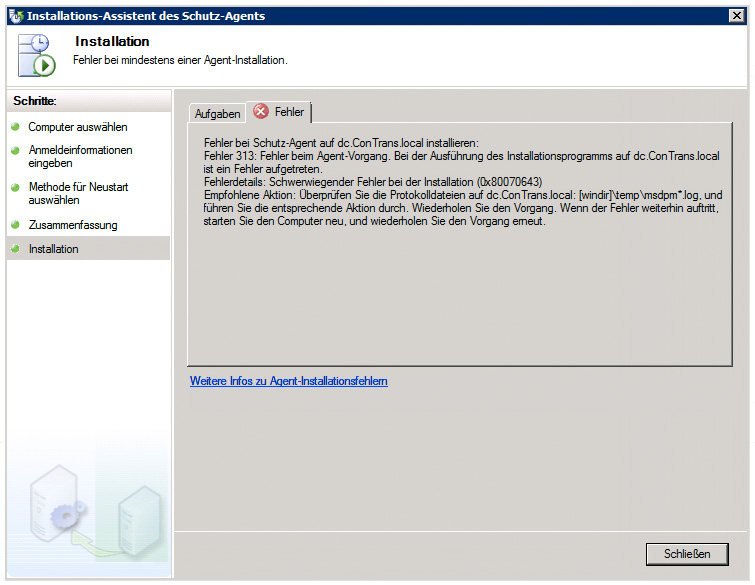Click green bullet next to Computer auswählen

[x=15, y=127]
